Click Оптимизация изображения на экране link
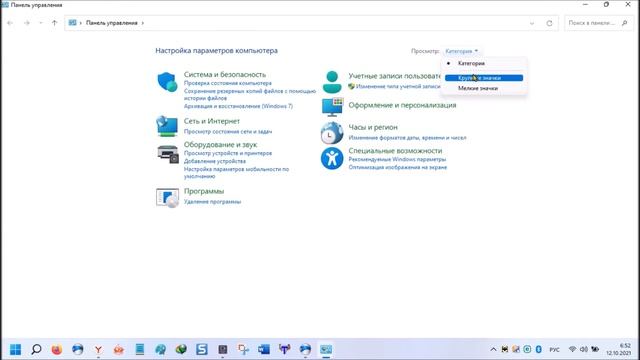640x360 pixels. [x=398, y=167]
